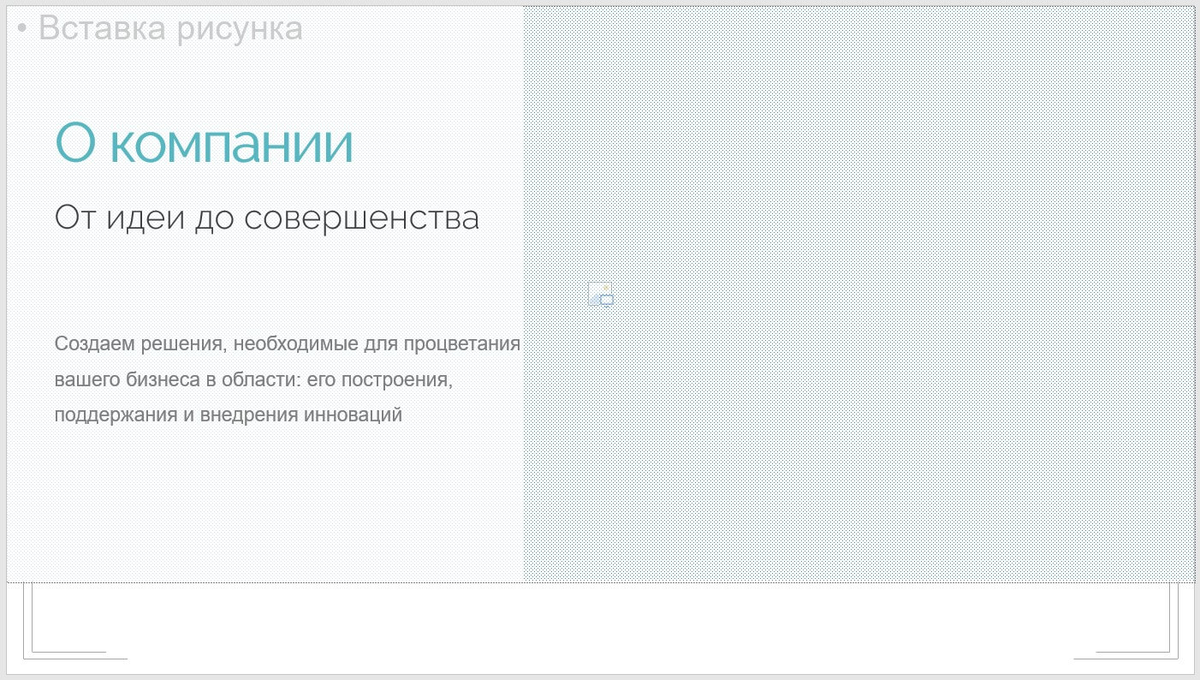The image size is (1200, 680).
Task: Select the title 'О компании'
Action: click(x=204, y=143)
